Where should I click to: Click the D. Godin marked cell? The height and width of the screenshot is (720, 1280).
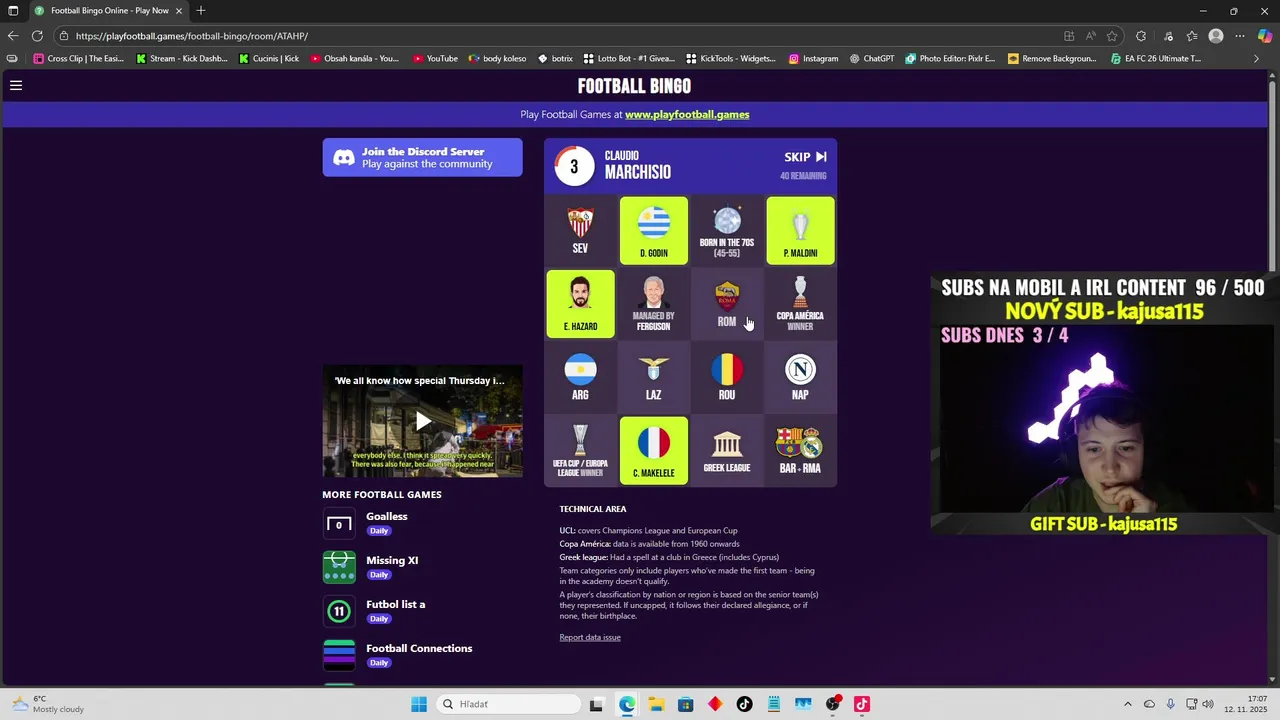654,231
